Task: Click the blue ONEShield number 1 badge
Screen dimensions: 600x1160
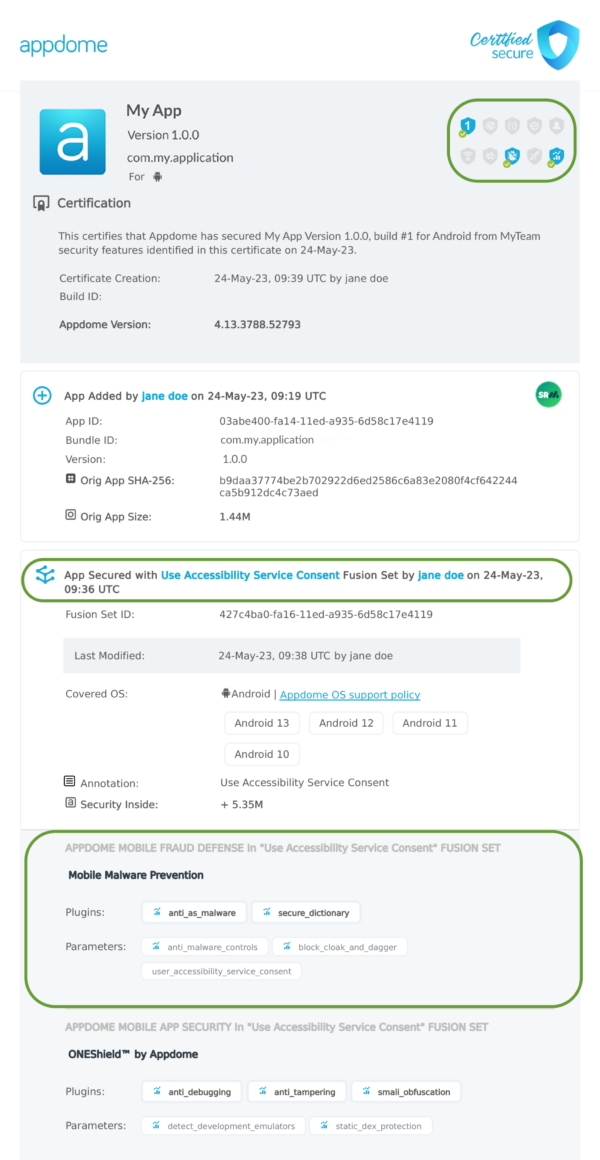Action: (x=465, y=126)
